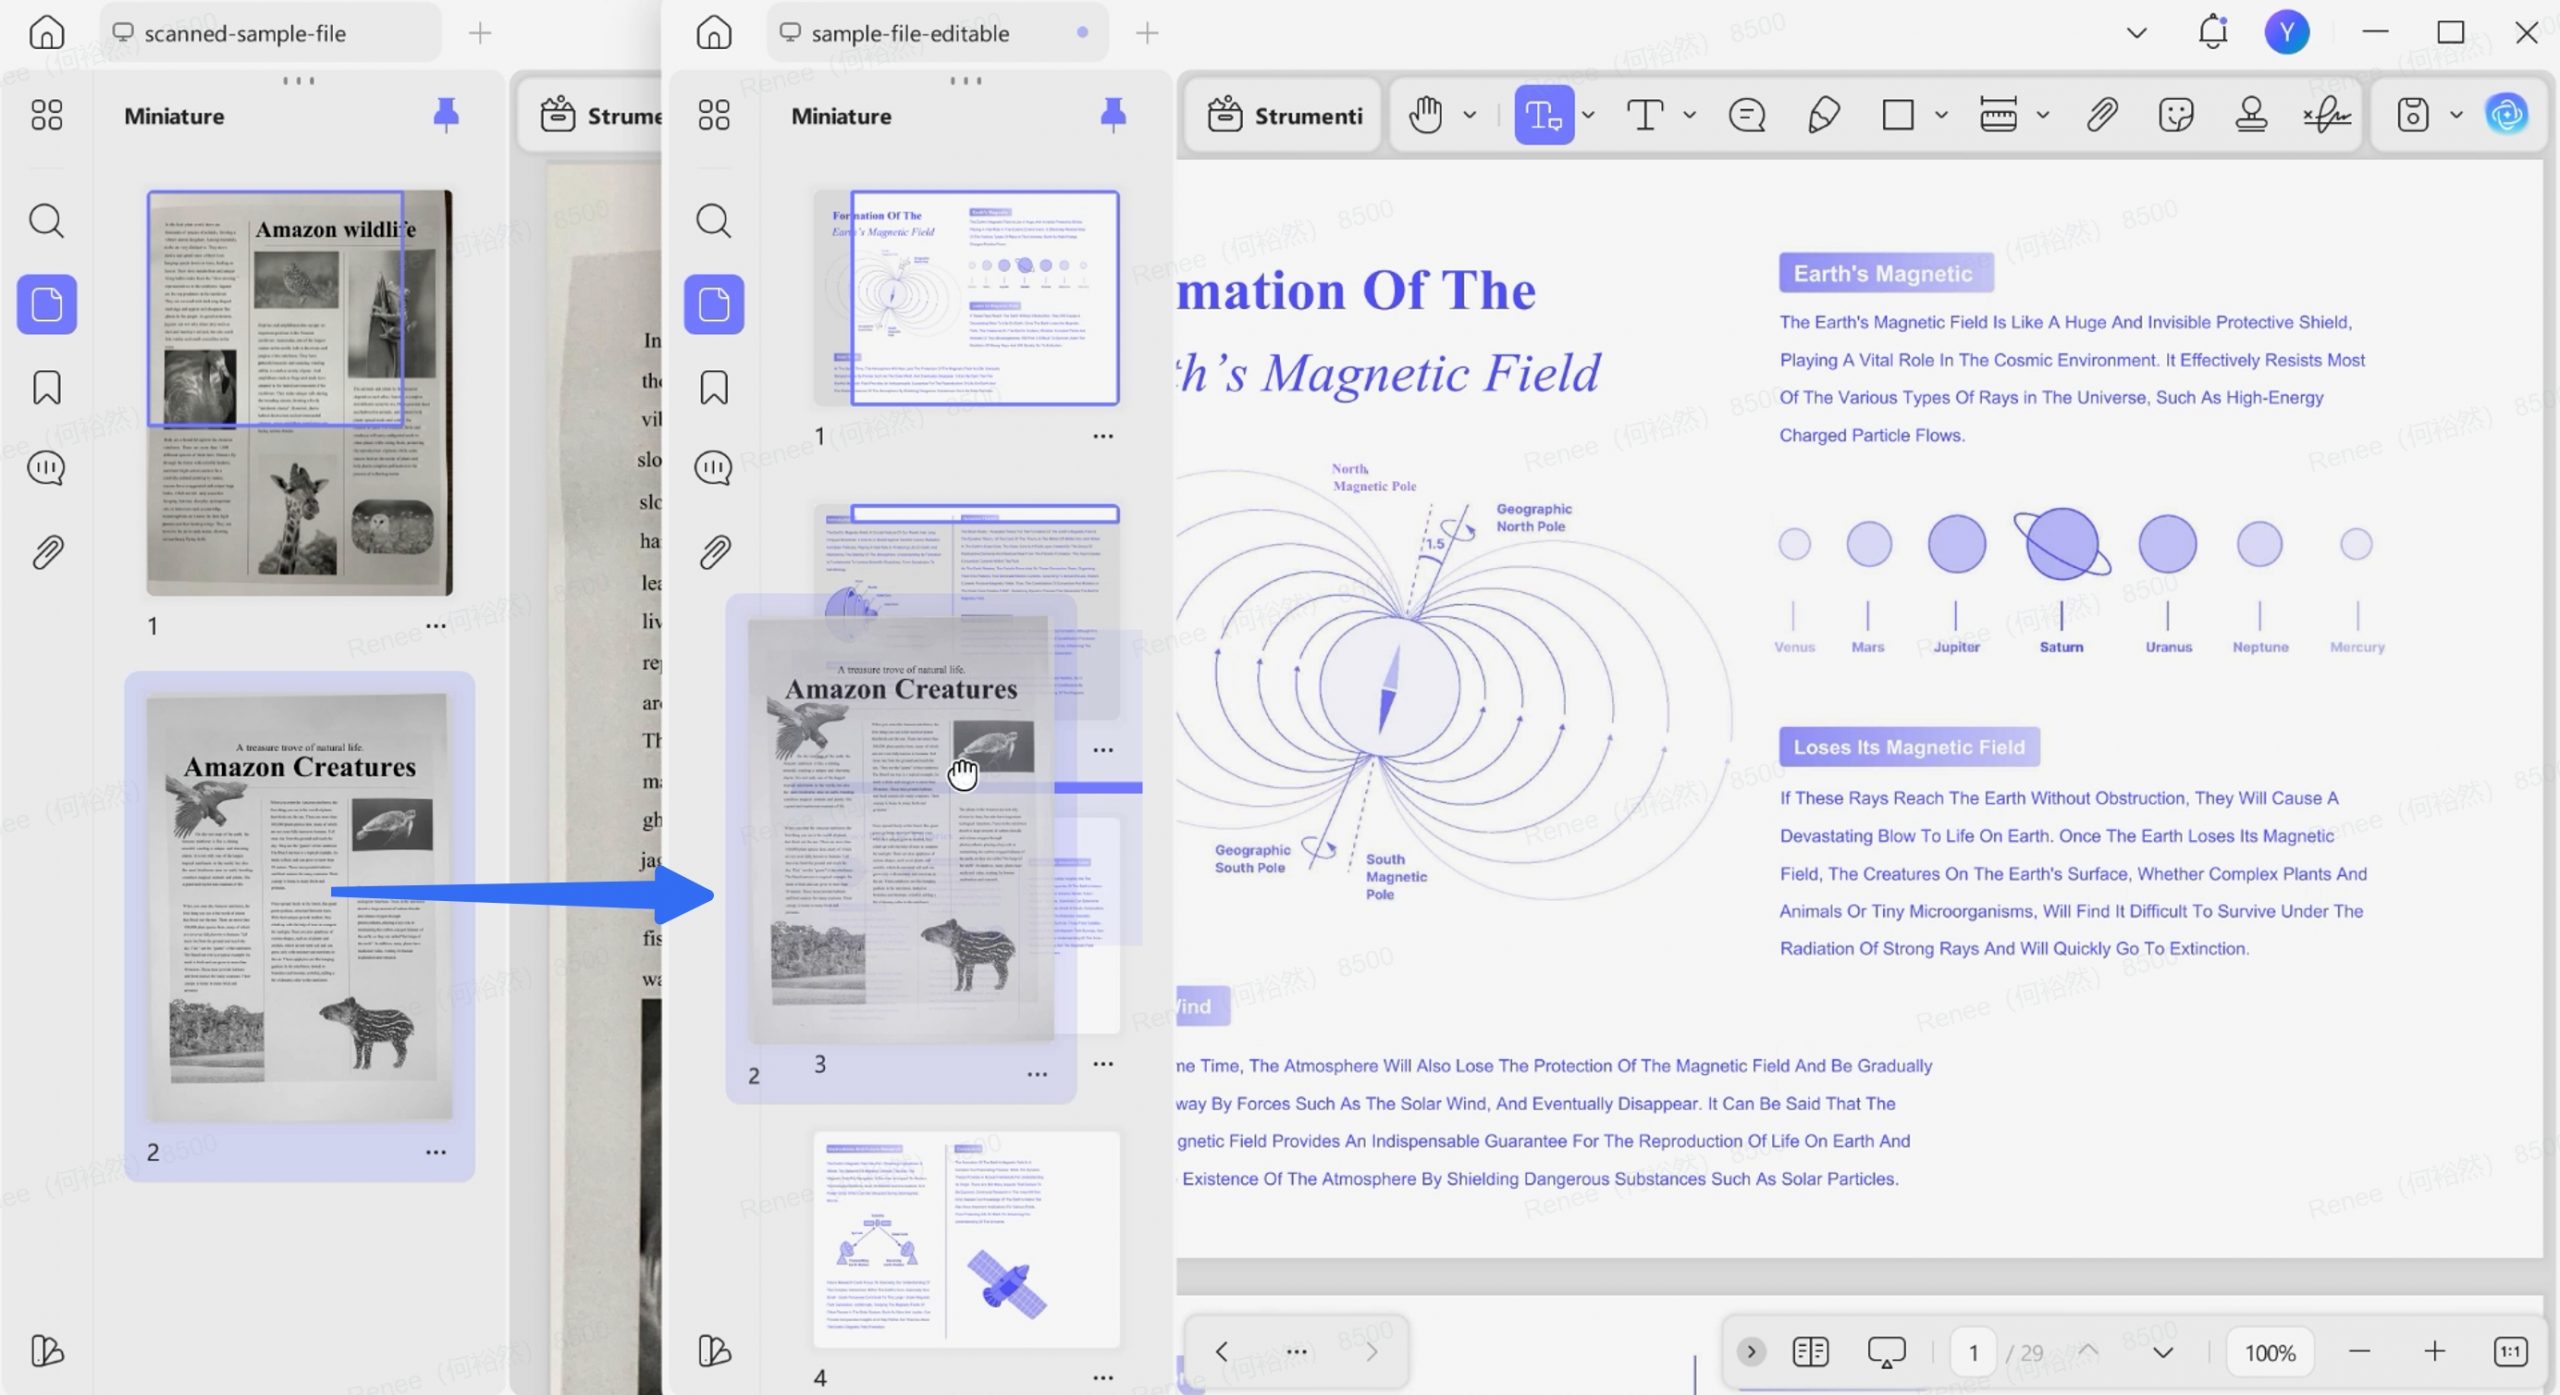Click the save icon in toolbar
The height and width of the screenshot is (1395, 2560).
[x=2412, y=116]
